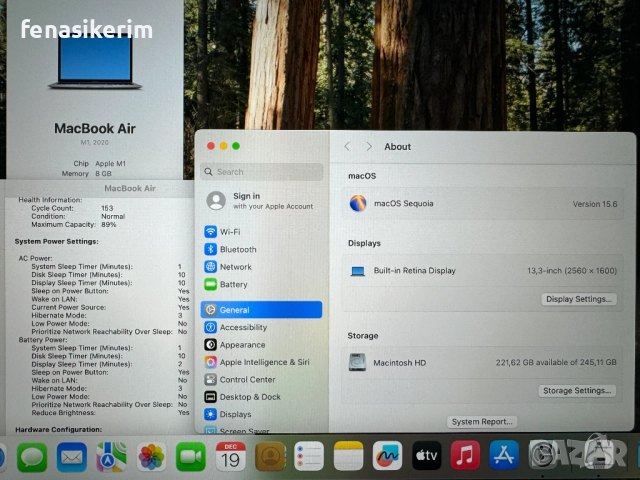The image size is (640, 480).
Task: Launch App Store from the Dock
Action: 504,455
